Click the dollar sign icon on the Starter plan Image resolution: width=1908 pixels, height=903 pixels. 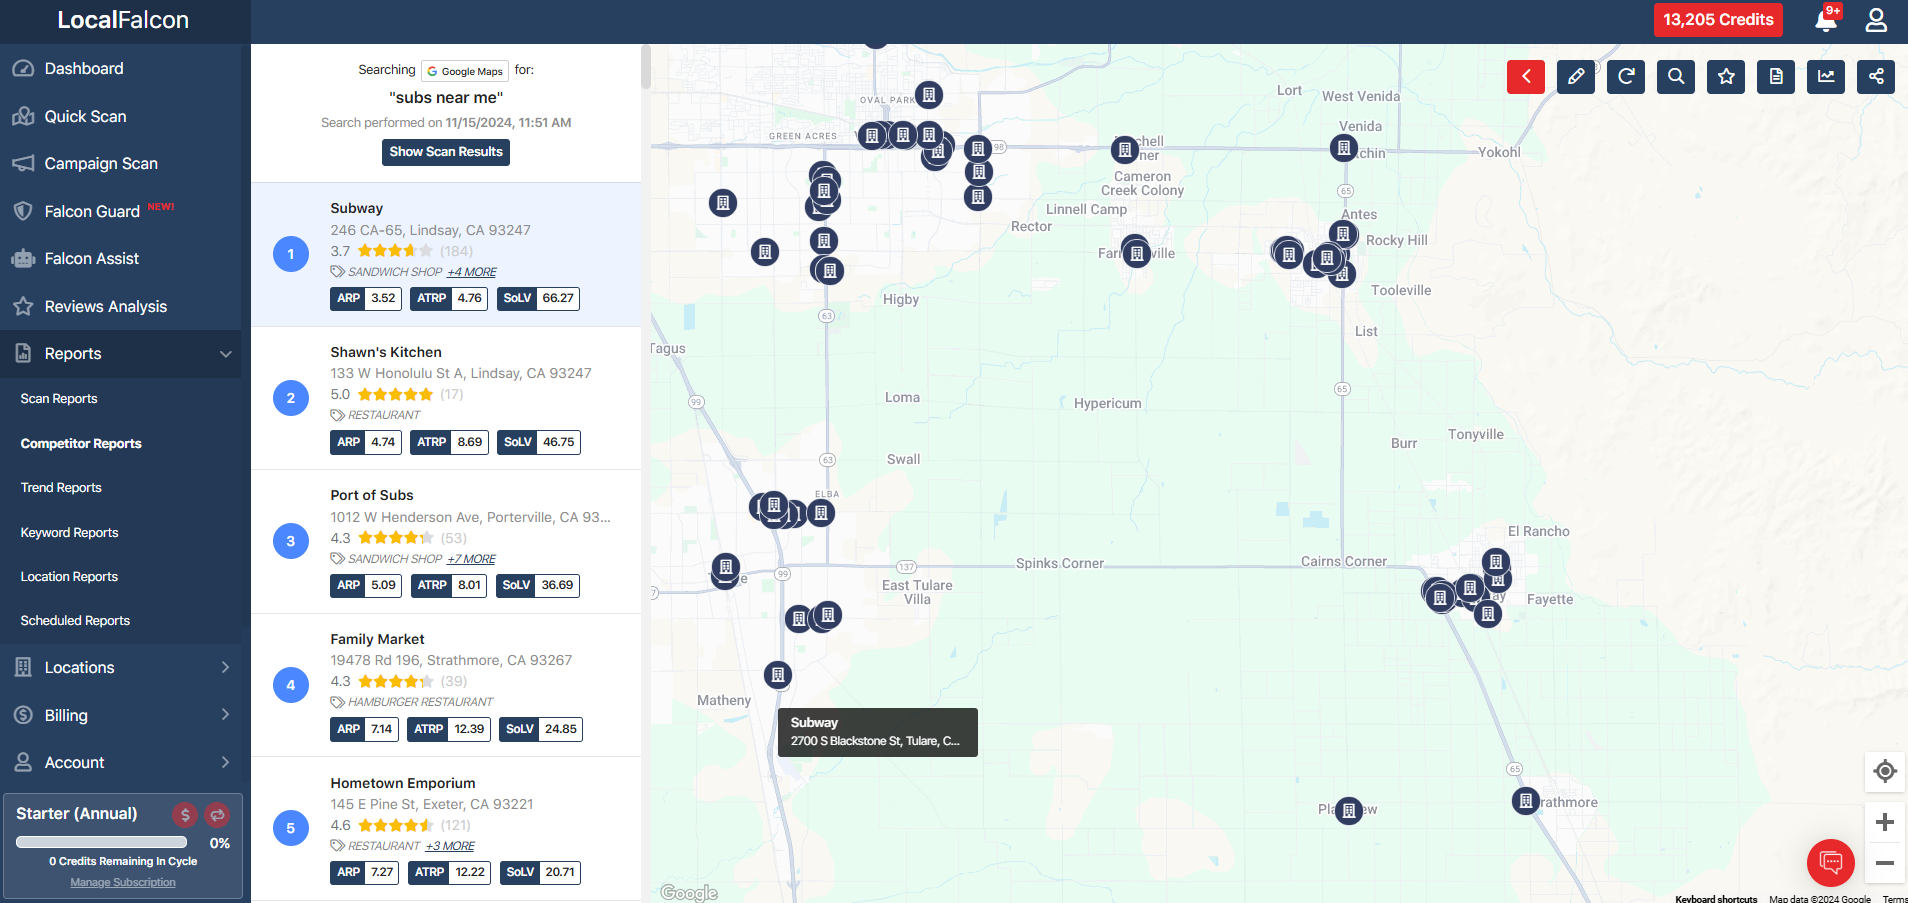click(x=185, y=815)
